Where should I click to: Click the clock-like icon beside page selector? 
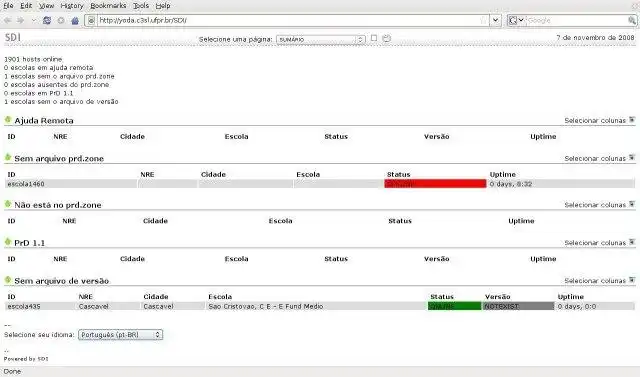tap(386, 38)
